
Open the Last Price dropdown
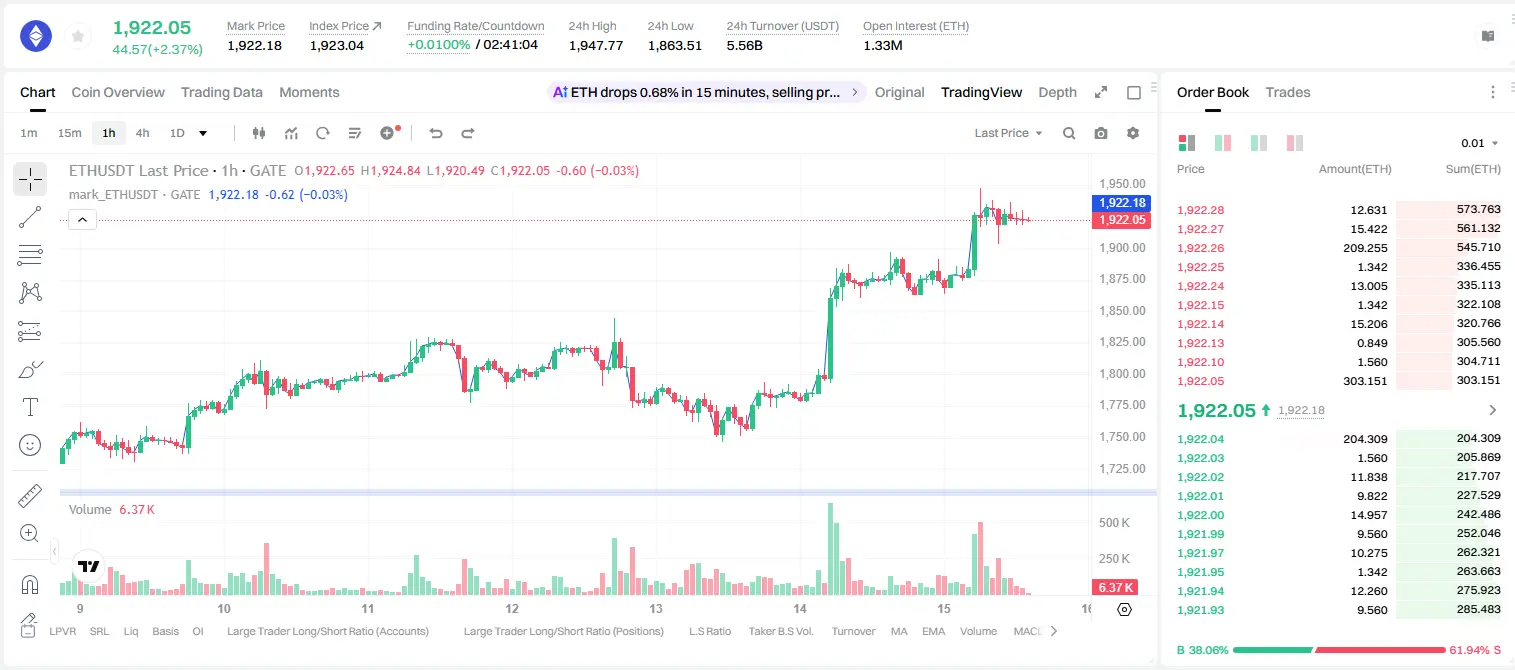[1008, 133]
